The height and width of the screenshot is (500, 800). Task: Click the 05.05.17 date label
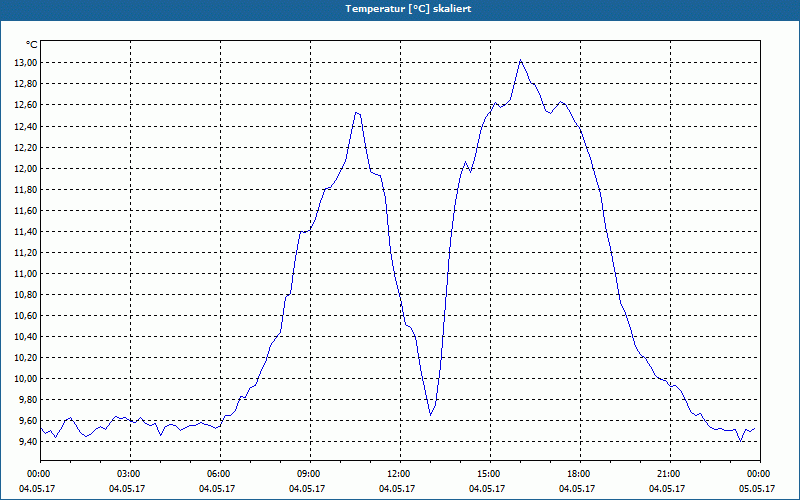coord(757,489)
